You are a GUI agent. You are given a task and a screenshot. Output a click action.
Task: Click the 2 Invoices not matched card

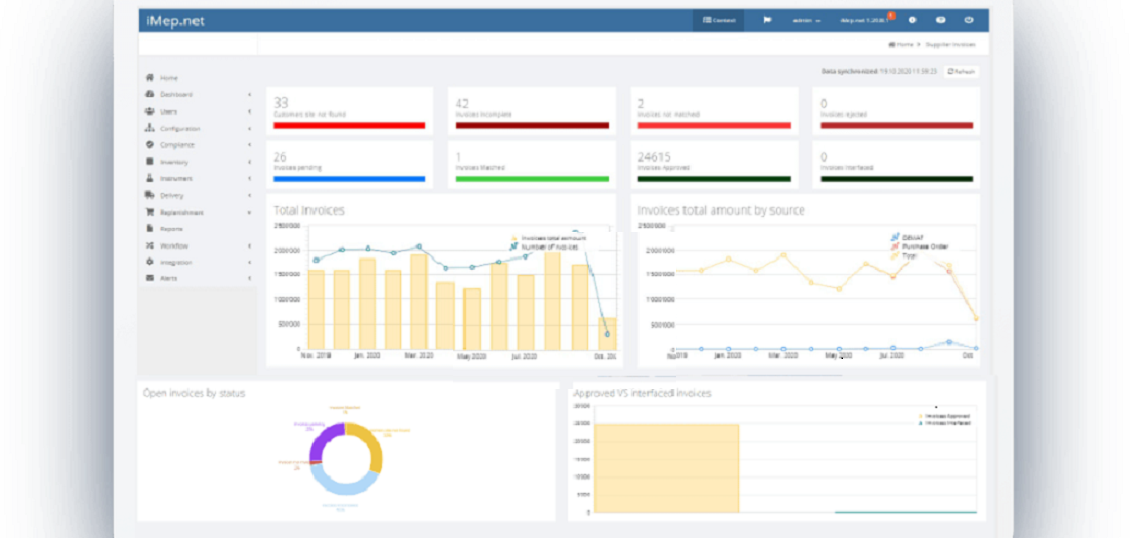click(x=715, y=110)
